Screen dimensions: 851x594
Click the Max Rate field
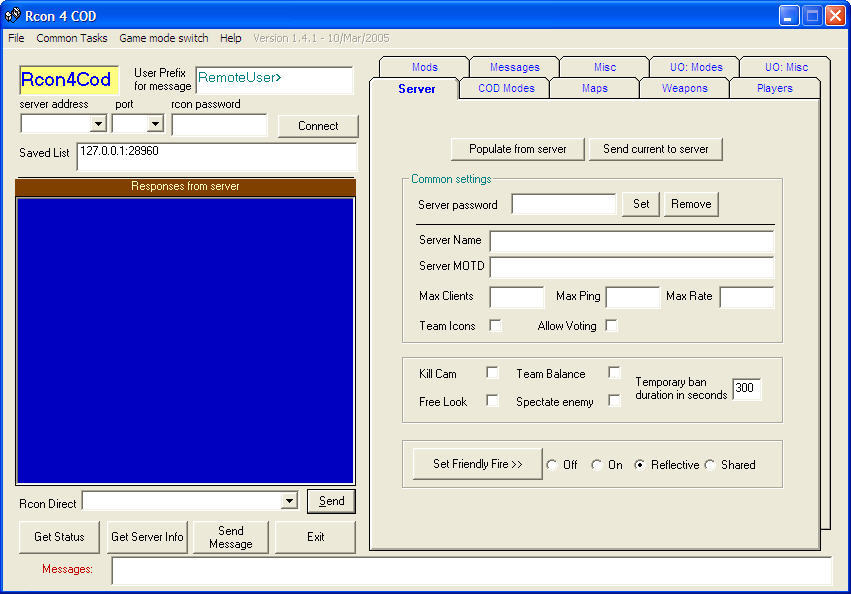(747, 297)
